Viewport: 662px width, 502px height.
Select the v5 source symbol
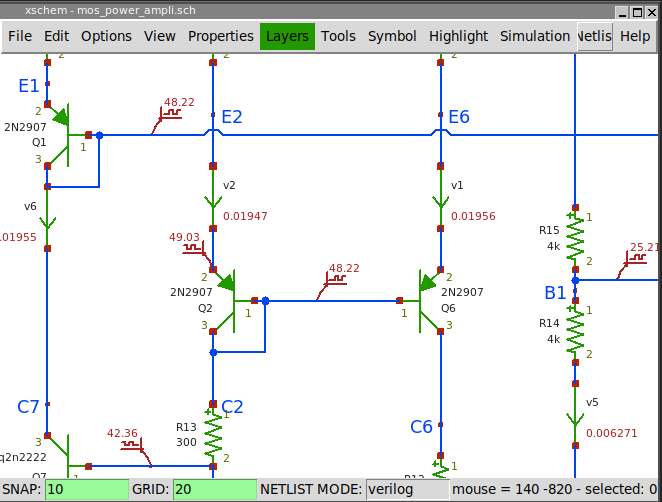[575, 418]
